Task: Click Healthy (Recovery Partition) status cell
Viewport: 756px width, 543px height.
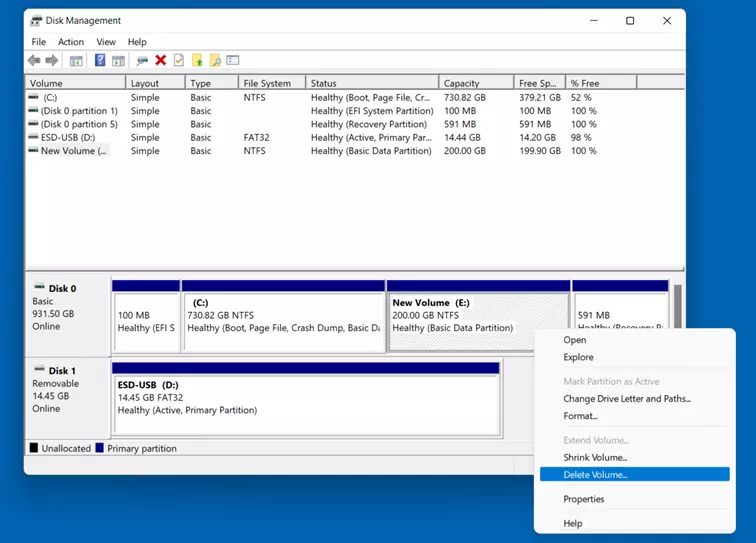Action: 369,124
